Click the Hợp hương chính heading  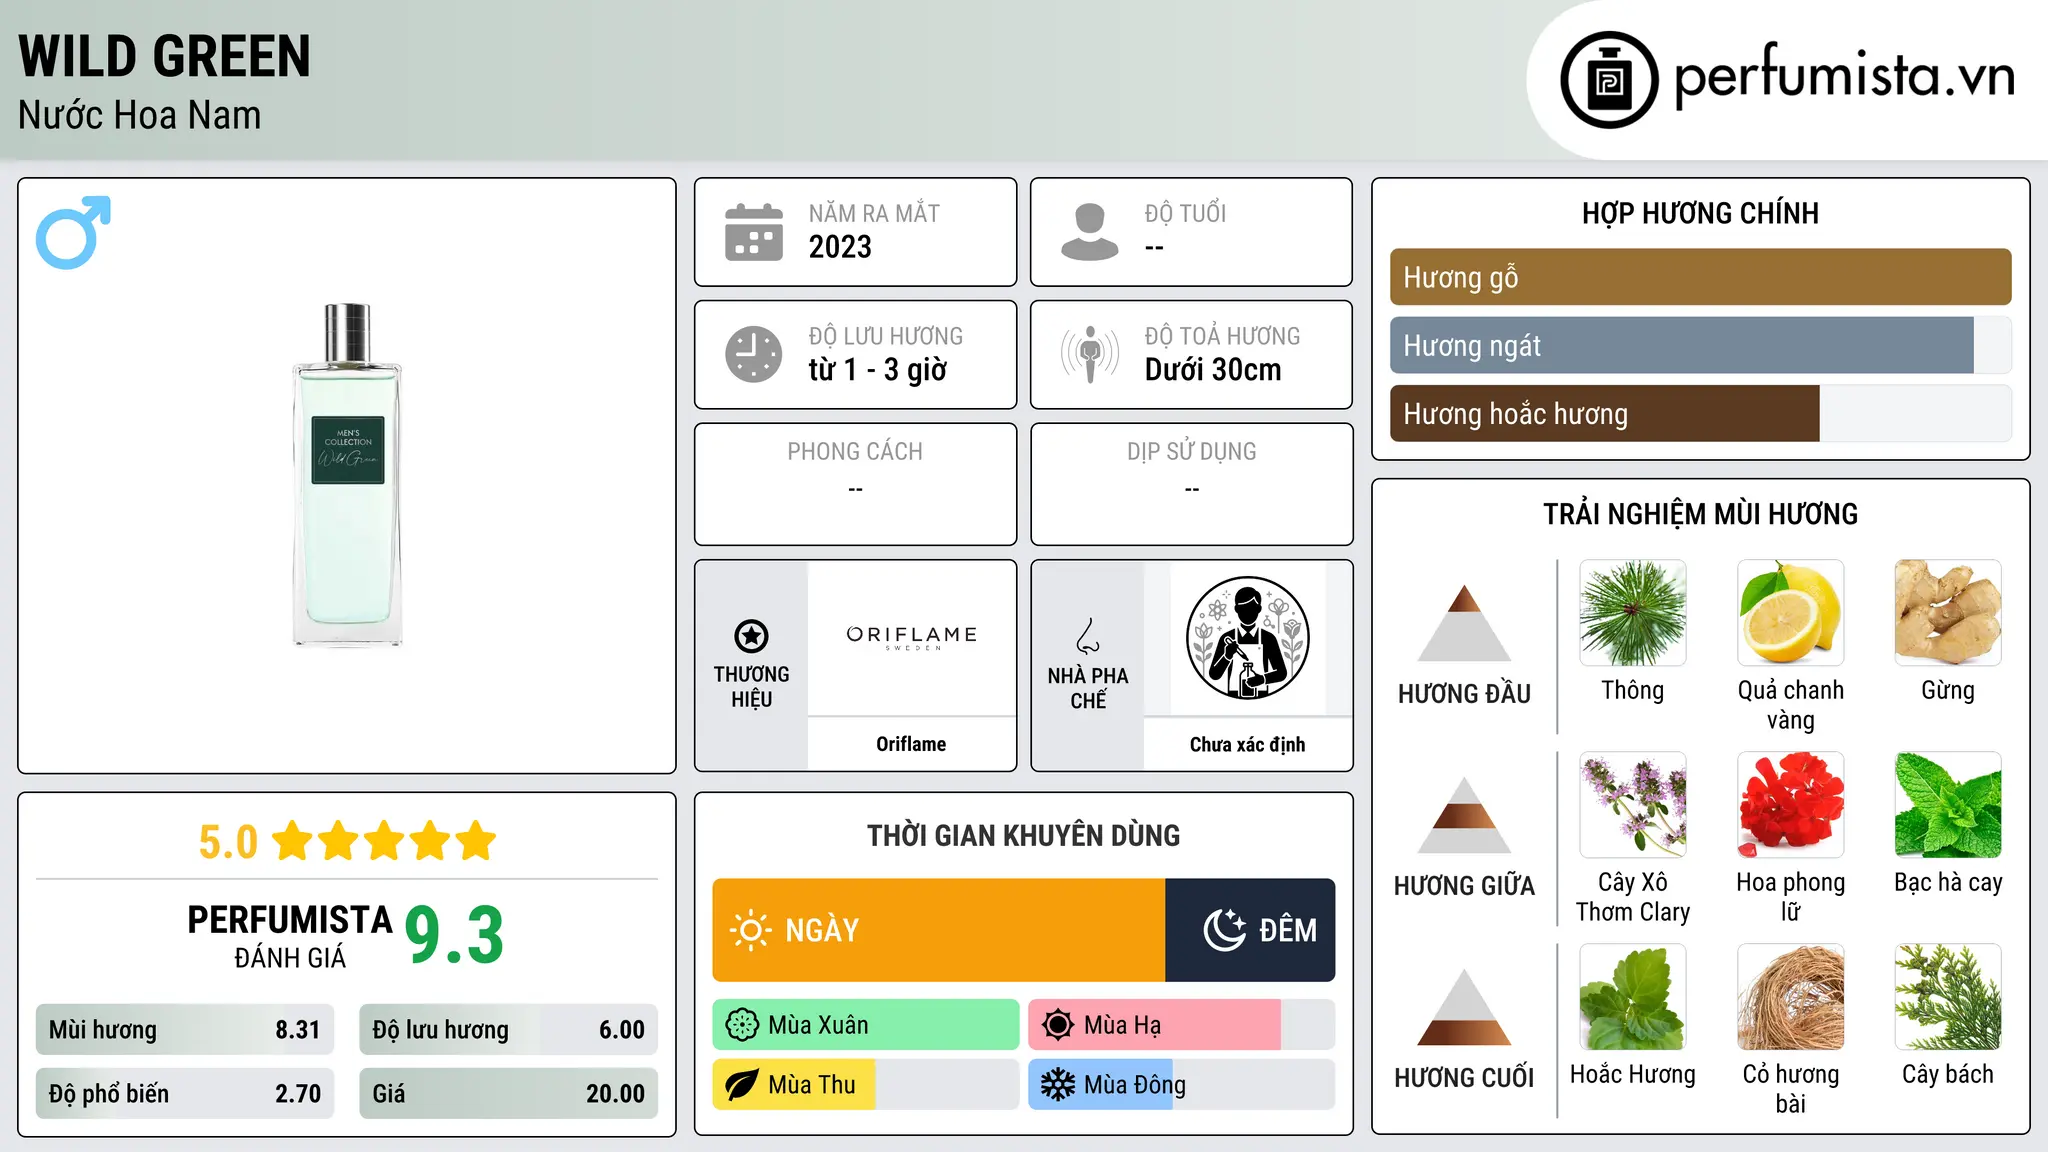[x=1700, y=213]
